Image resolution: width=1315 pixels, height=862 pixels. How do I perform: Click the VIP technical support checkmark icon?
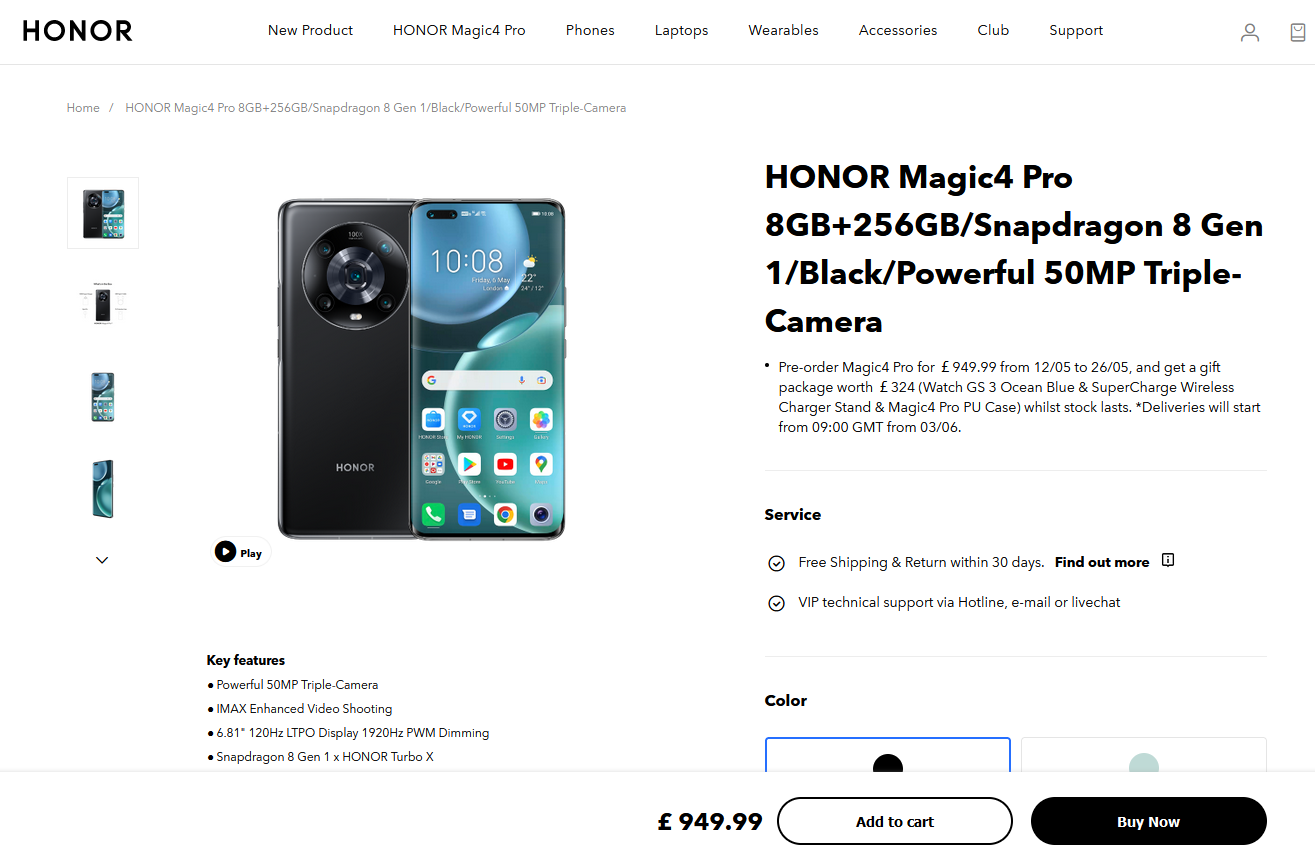point(776,603)
